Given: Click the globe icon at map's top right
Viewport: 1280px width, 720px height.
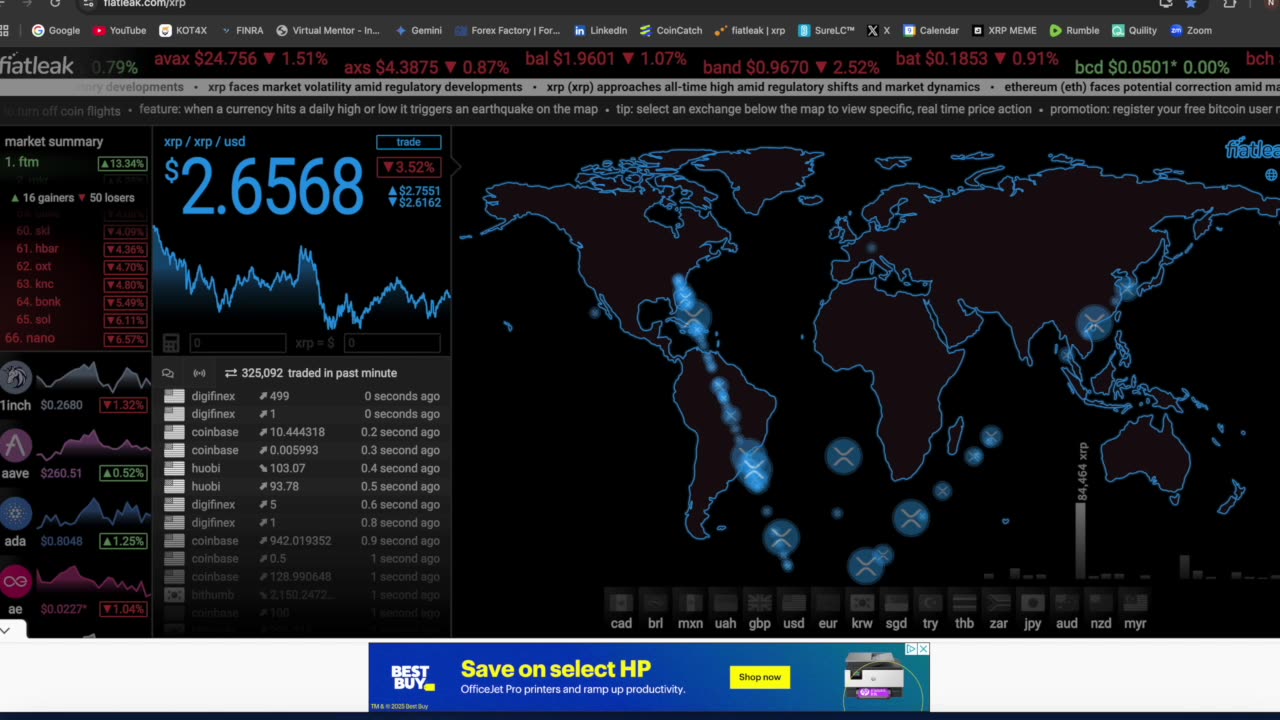Looking at the screenshot, I should click(x=1271, y=175).
